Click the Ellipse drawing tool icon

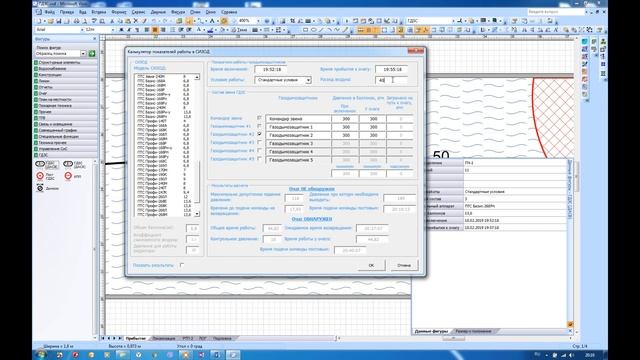point(313,30)
